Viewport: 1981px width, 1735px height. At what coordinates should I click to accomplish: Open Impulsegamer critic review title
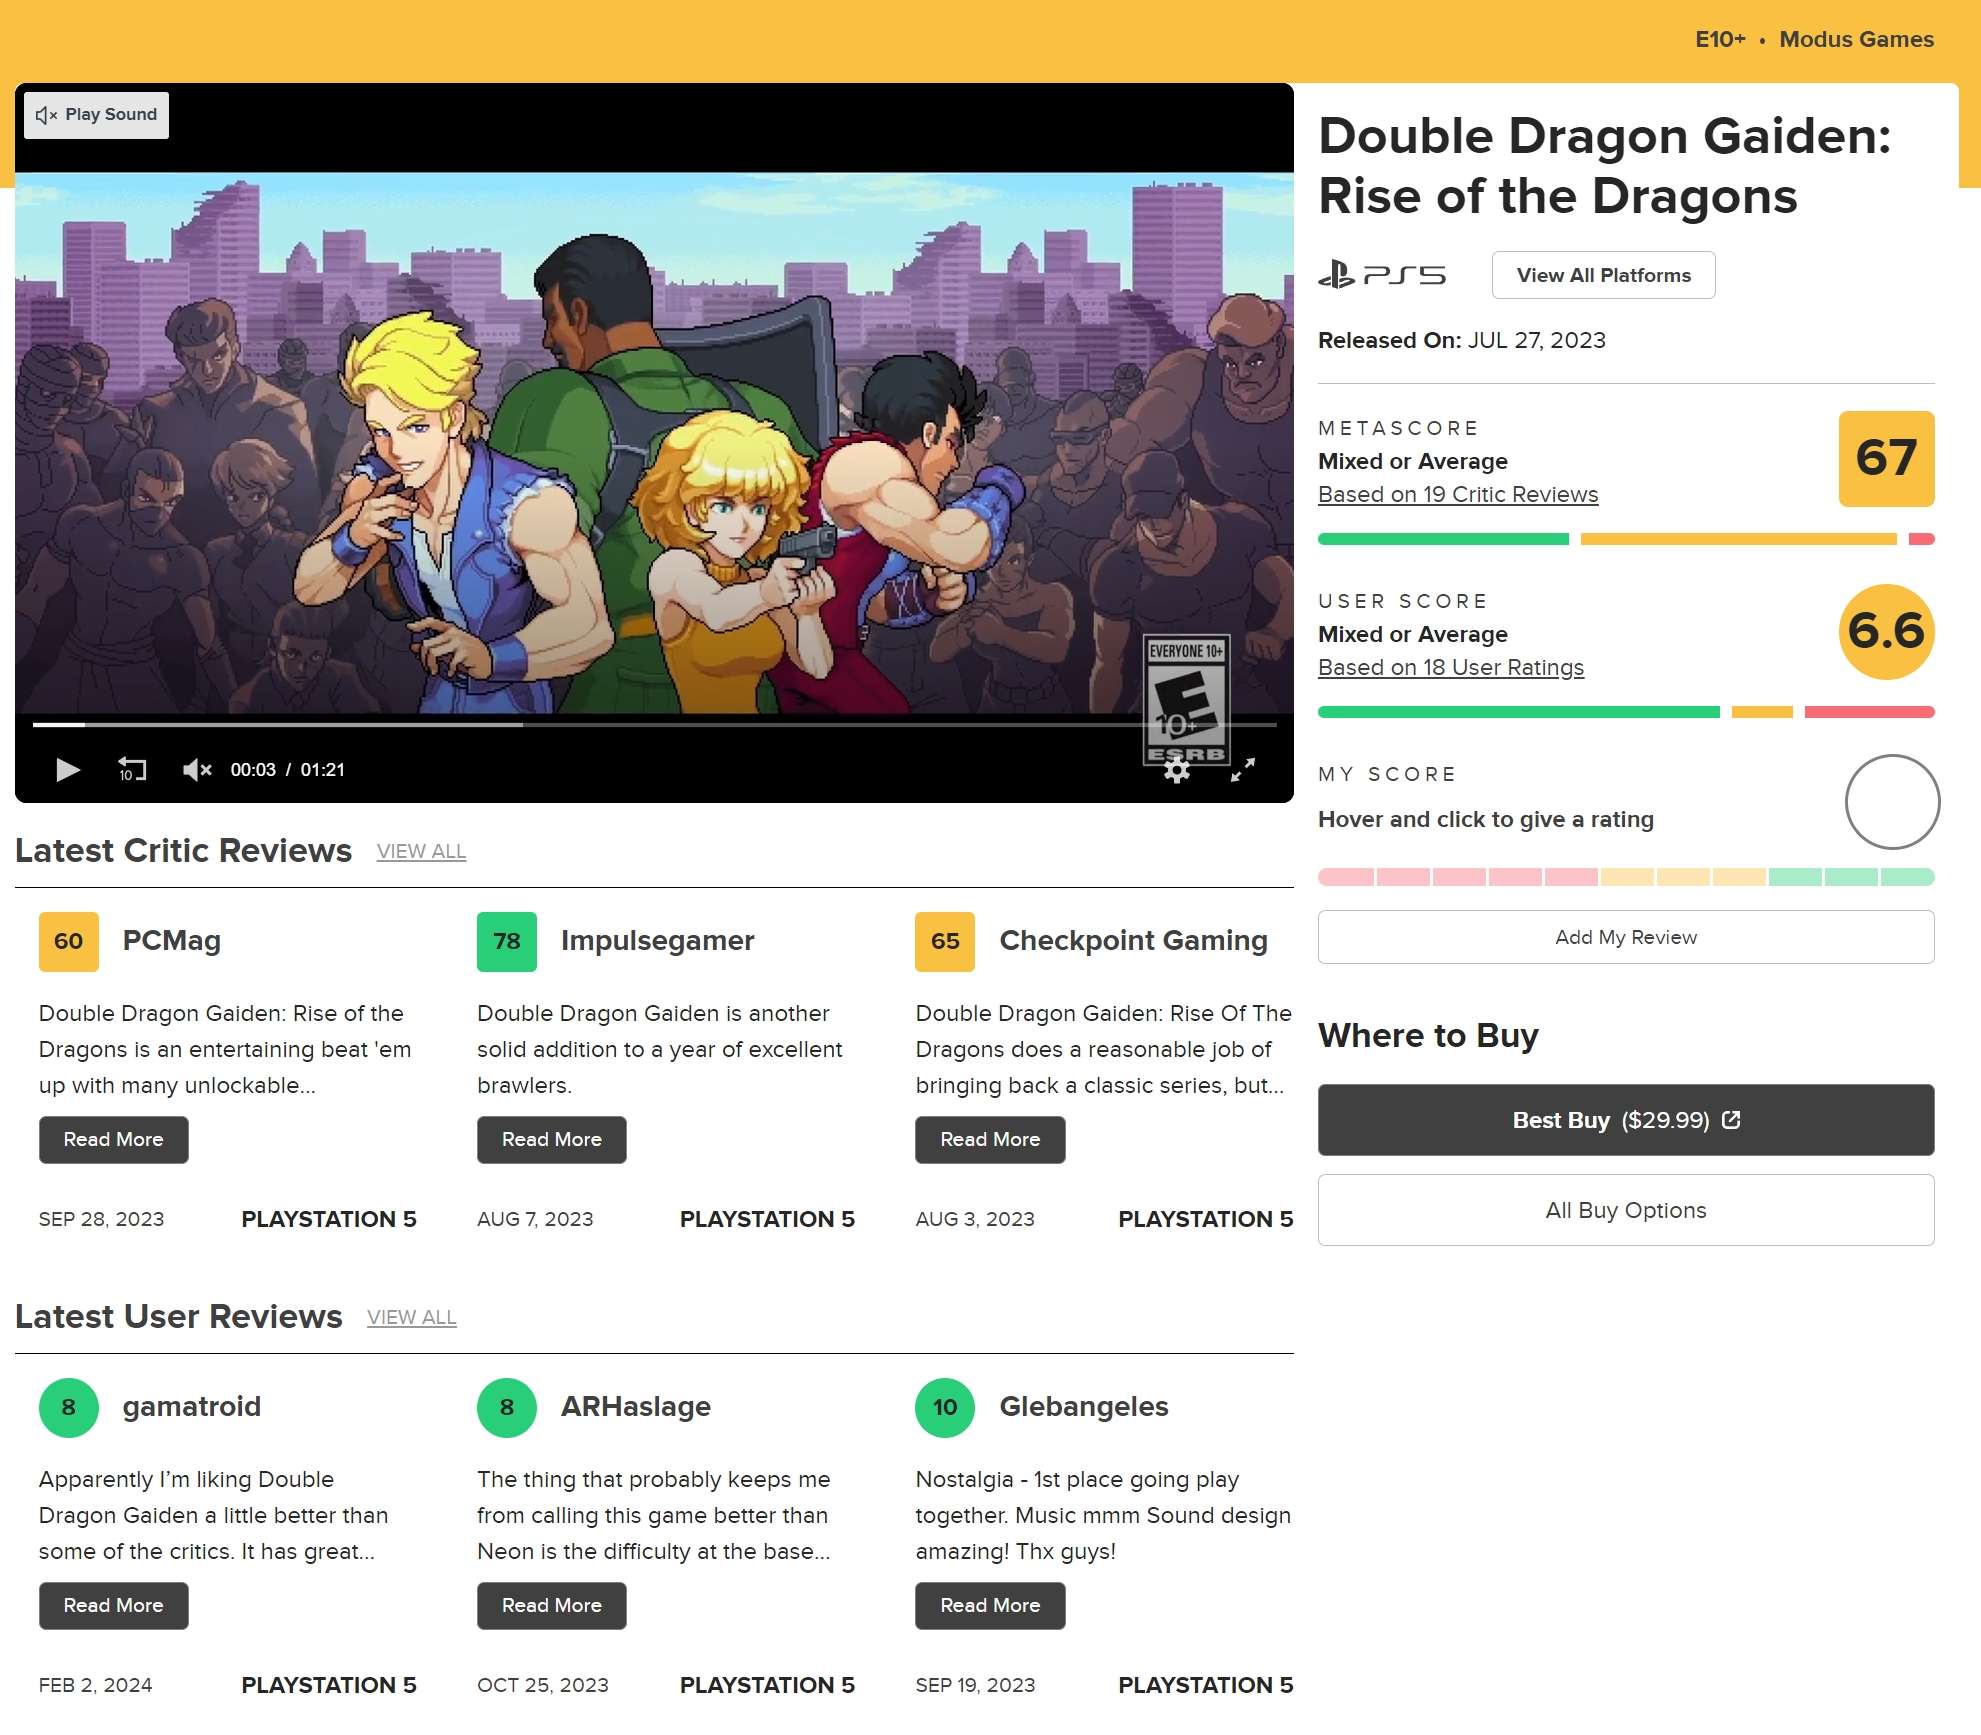(x=657, y=940)
